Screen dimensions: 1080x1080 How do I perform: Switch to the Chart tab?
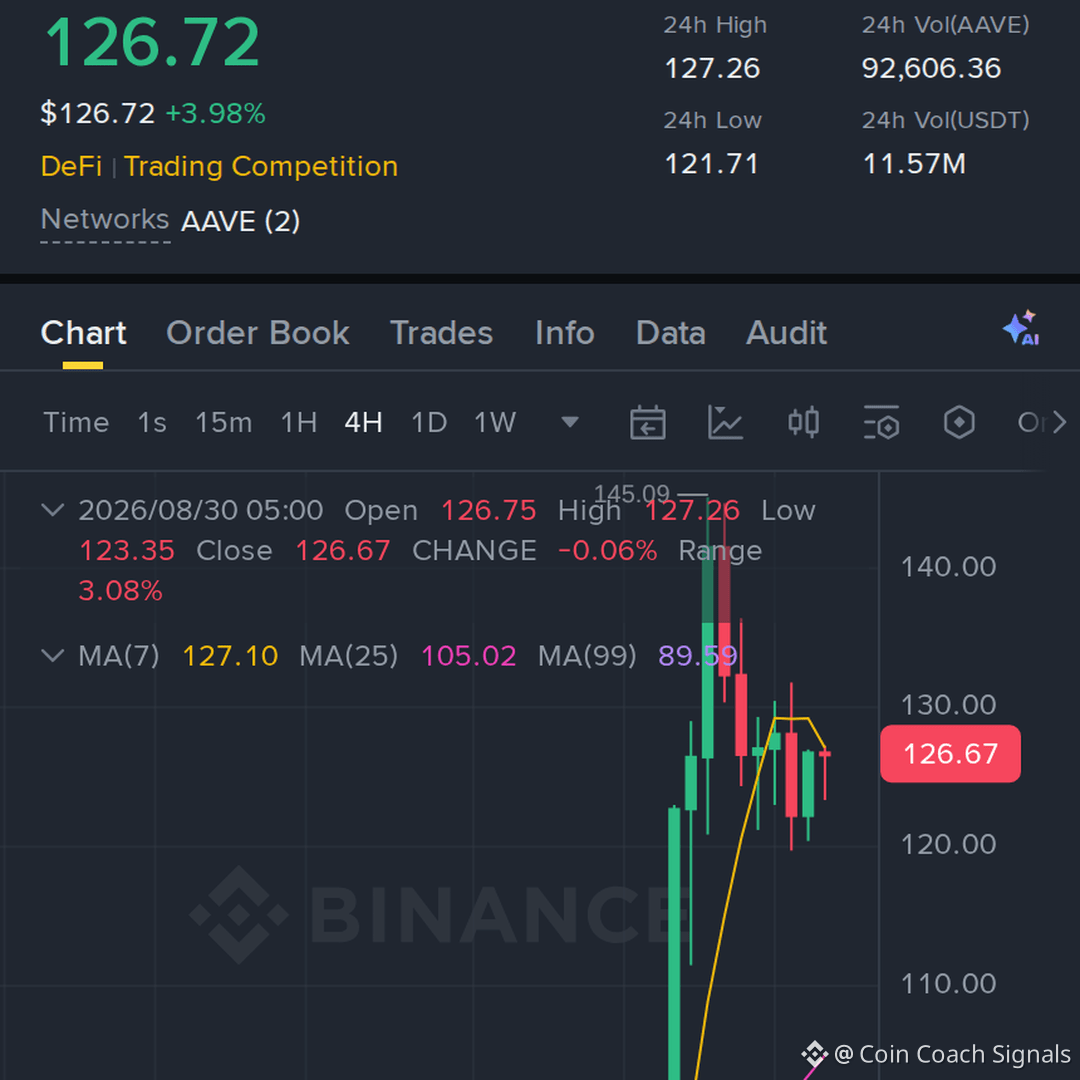(x=83, y=333)
